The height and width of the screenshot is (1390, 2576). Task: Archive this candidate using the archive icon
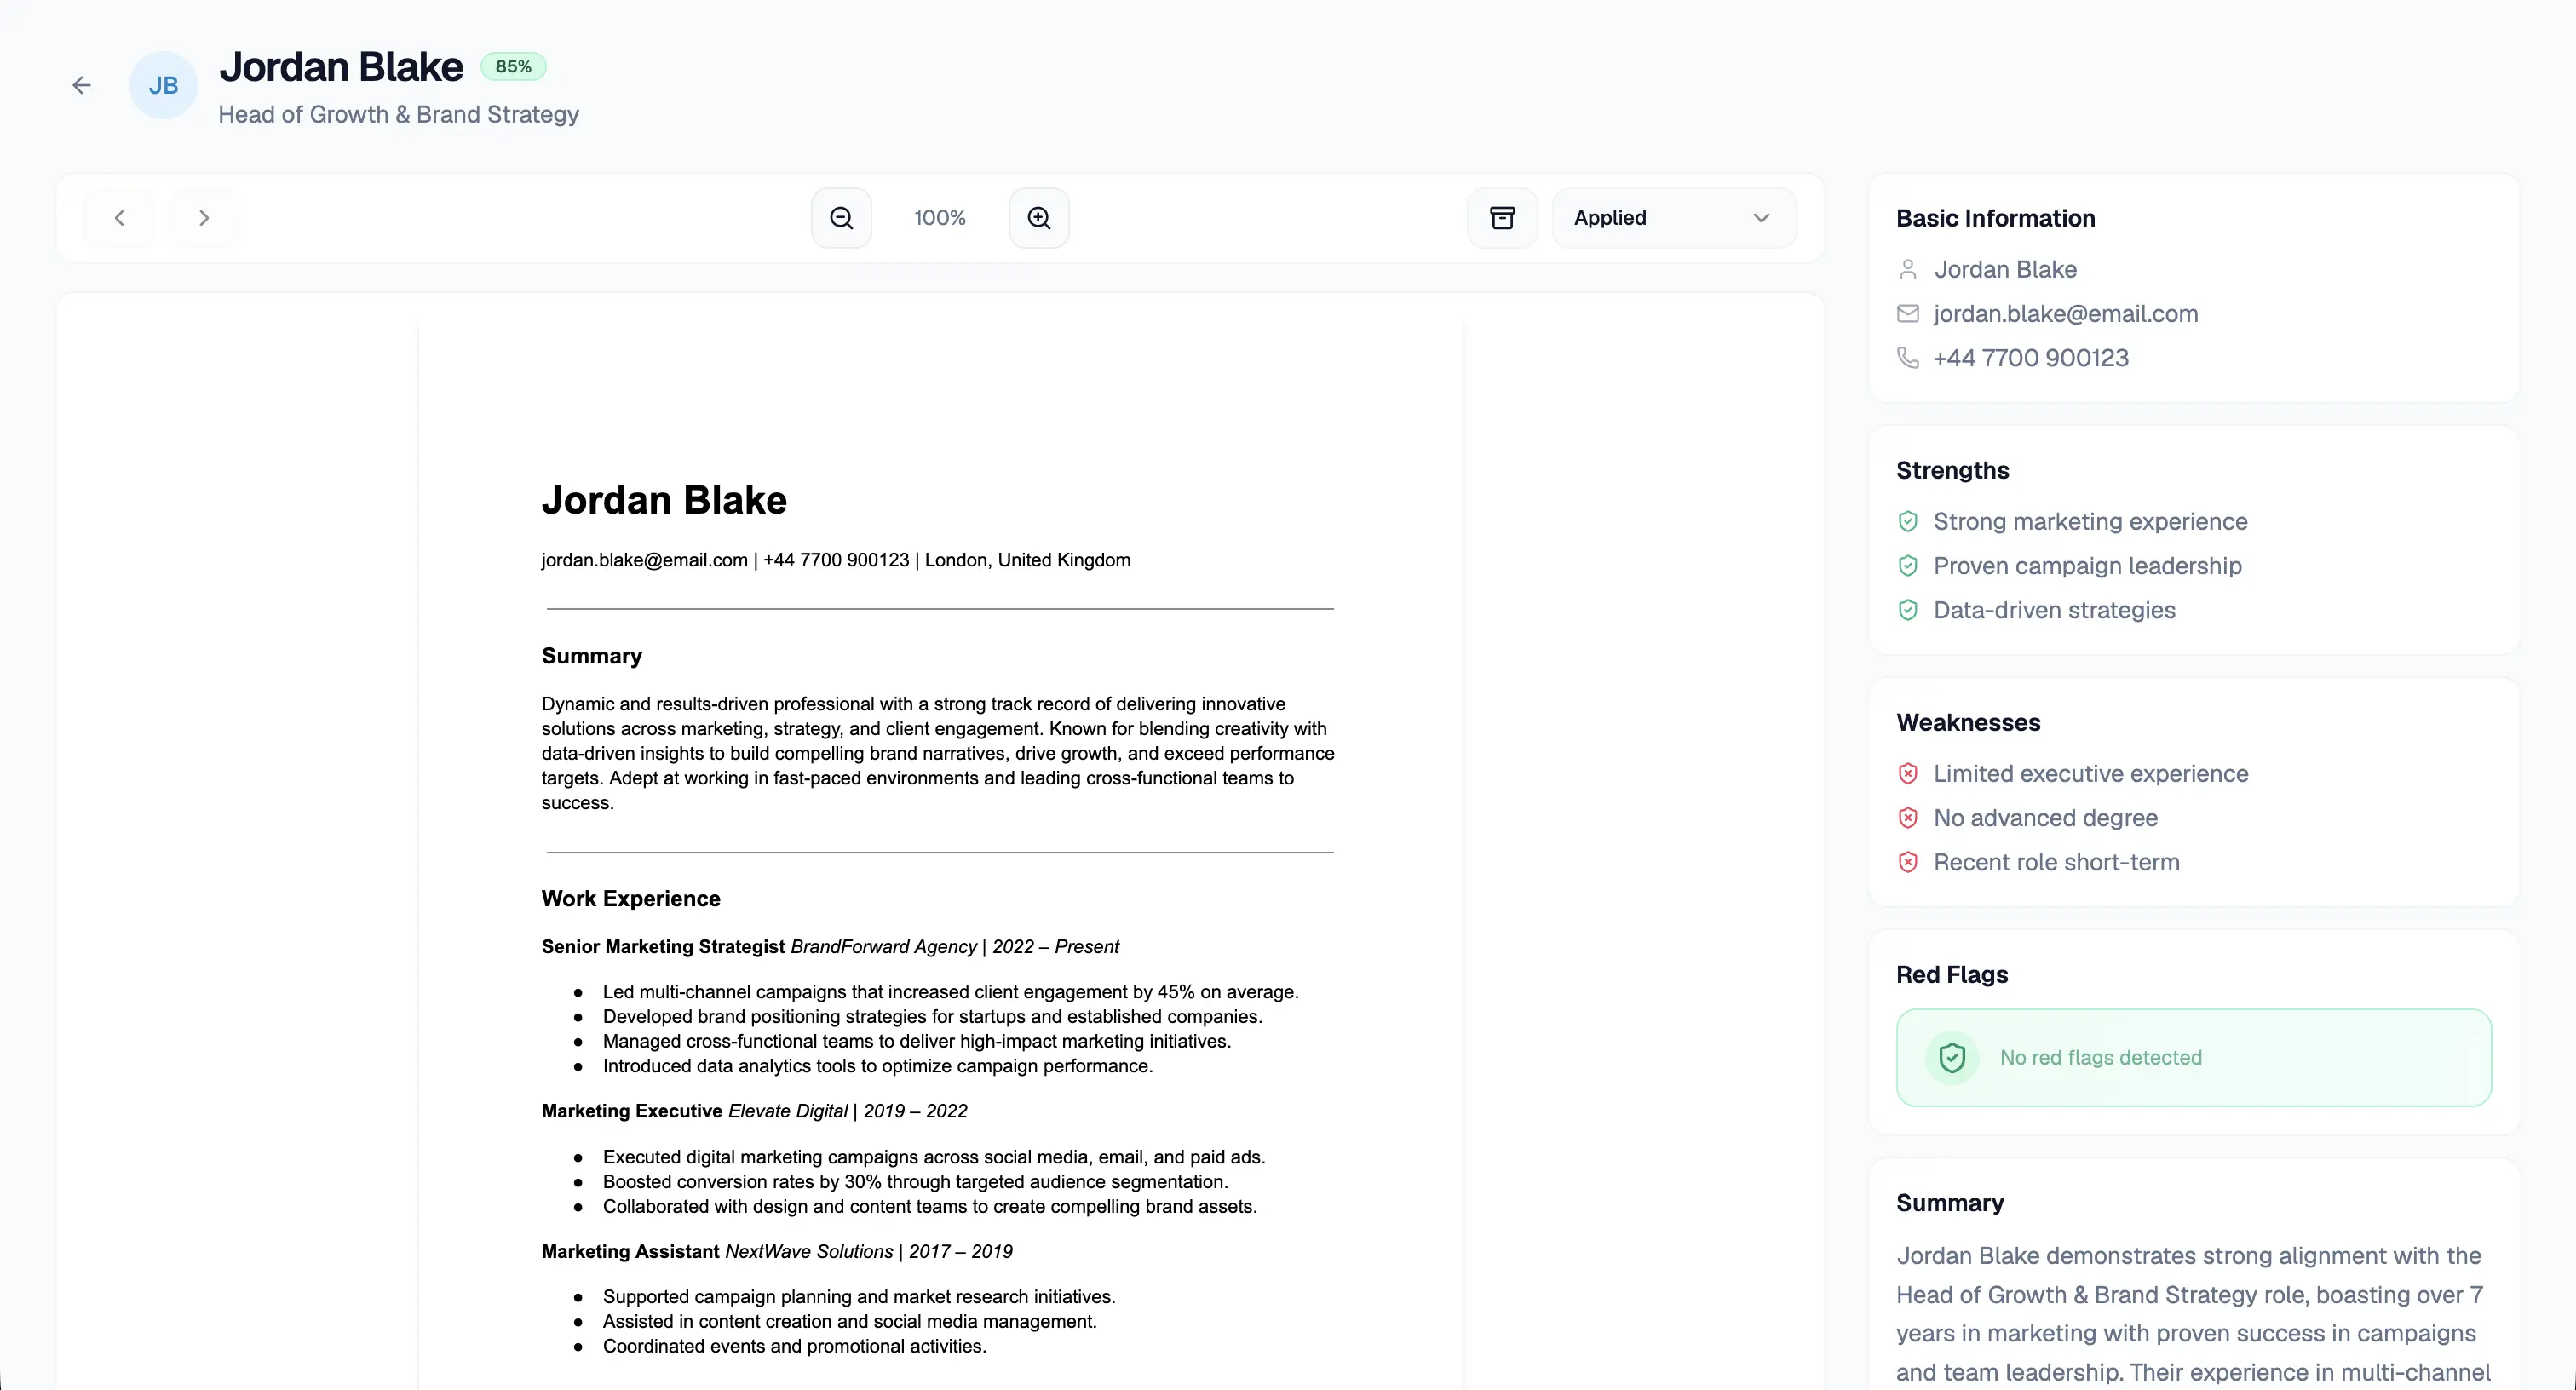(1502, 217)
